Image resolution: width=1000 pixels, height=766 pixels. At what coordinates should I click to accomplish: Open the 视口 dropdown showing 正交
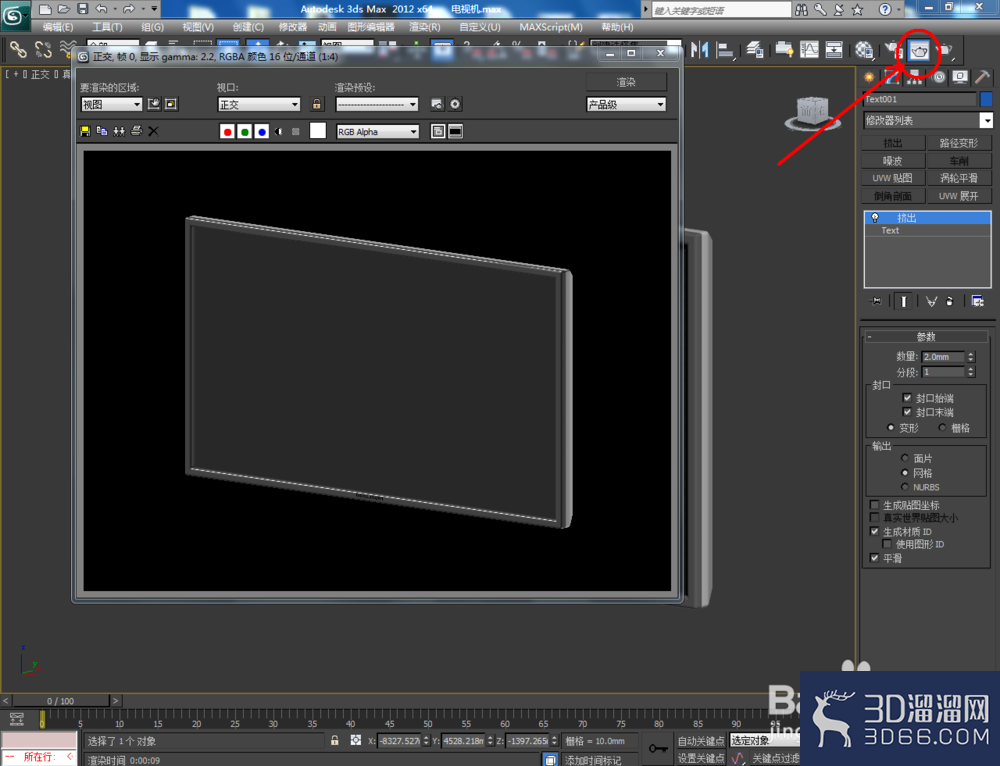[258, 104]
